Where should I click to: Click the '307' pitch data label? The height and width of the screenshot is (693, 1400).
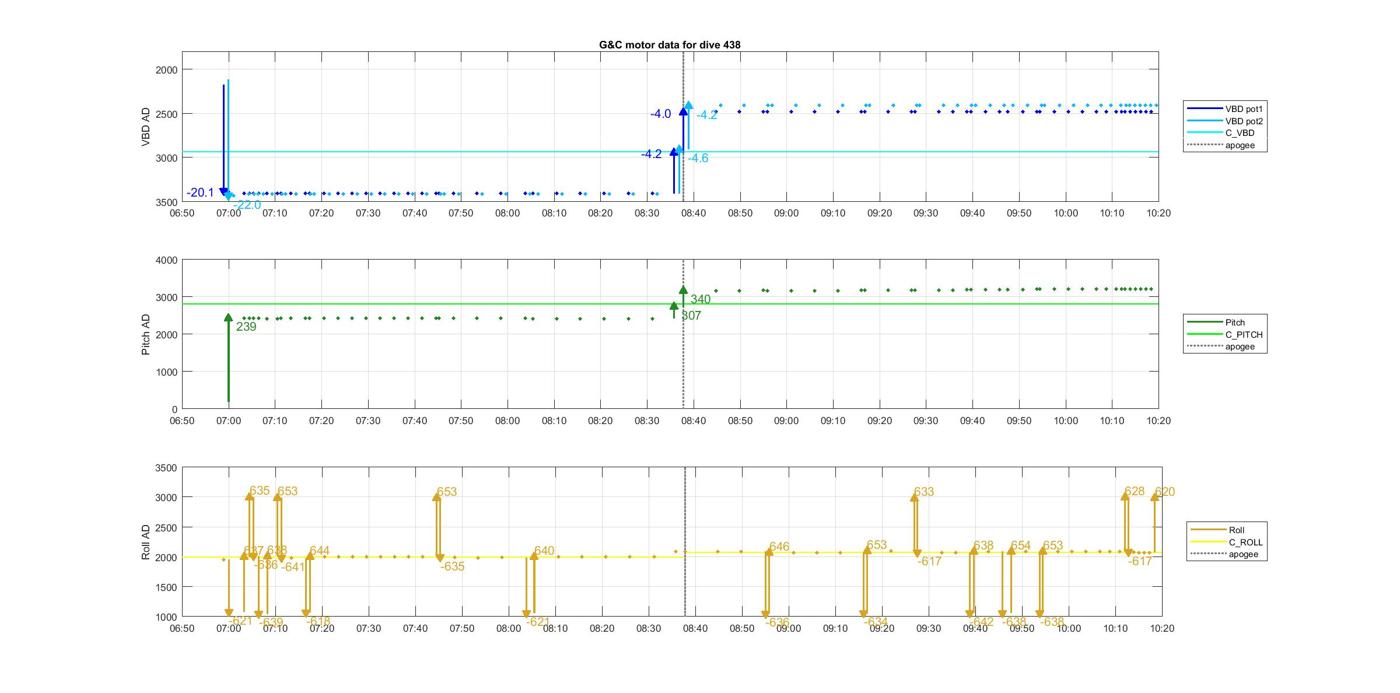pyautogui.click(x=691, y=315)
